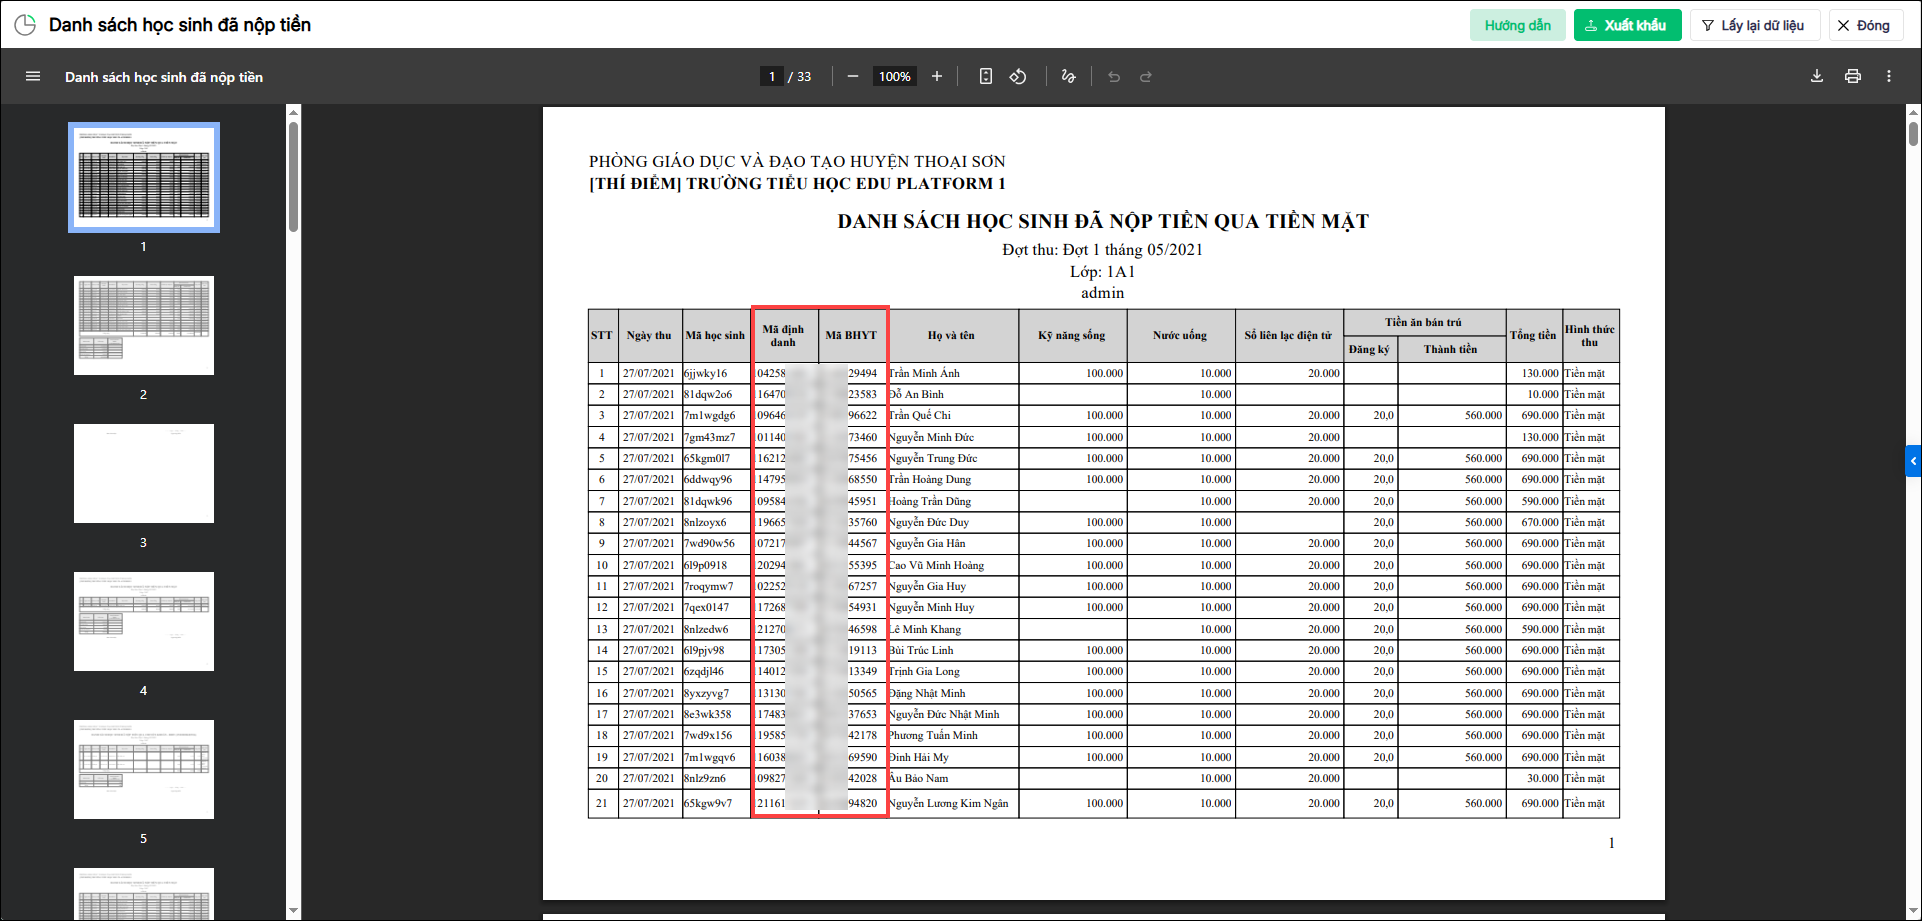Open page 4 thumbnail in sidebar
This screenshot has width=1922, height=921.
pos(144,622)
